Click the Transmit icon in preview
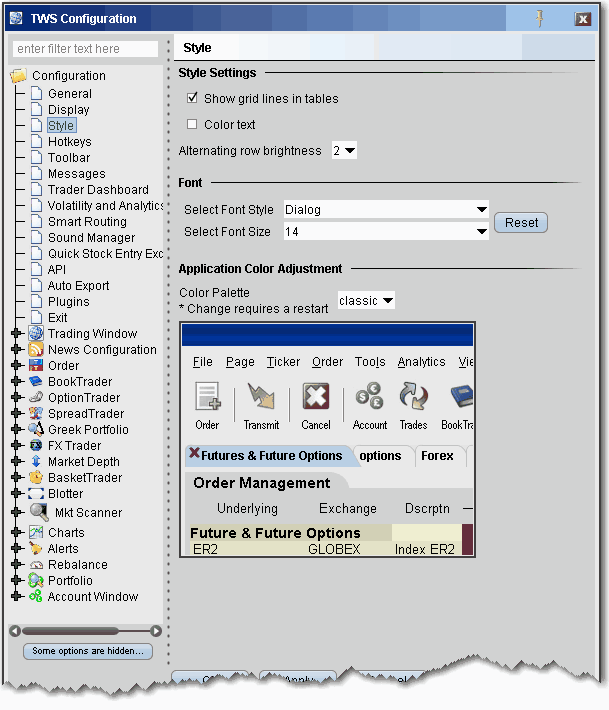609x710 pixels. coord(261,396)
